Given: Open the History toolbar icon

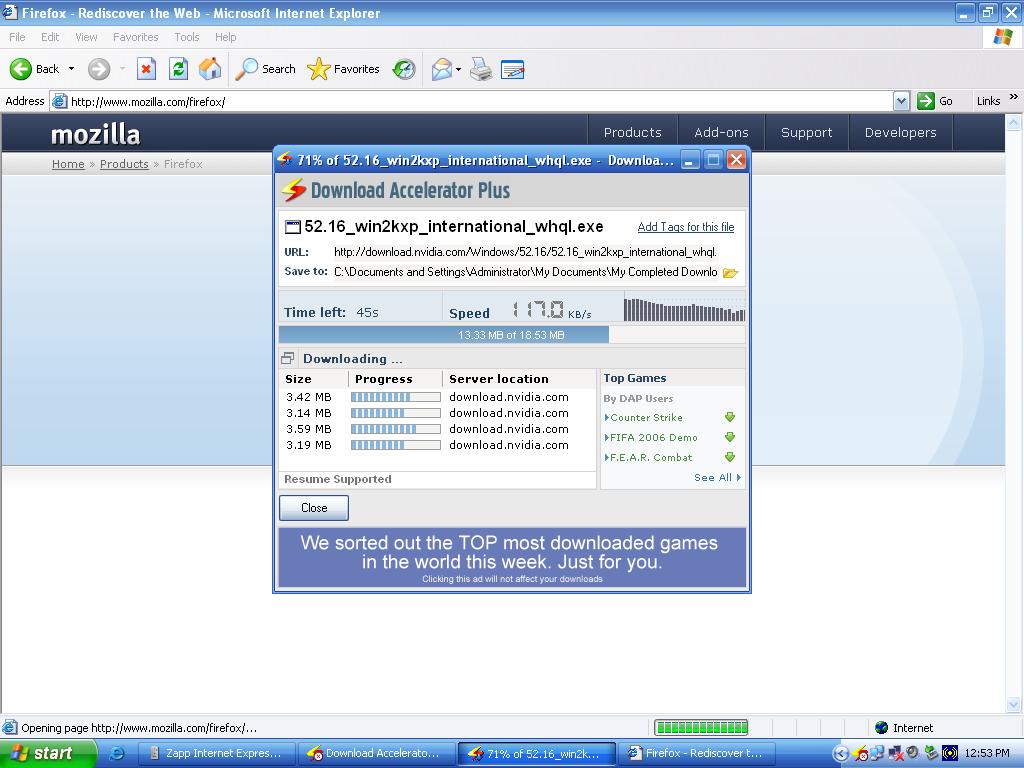Looking at the screenshot, I should (x=404, y=69).
